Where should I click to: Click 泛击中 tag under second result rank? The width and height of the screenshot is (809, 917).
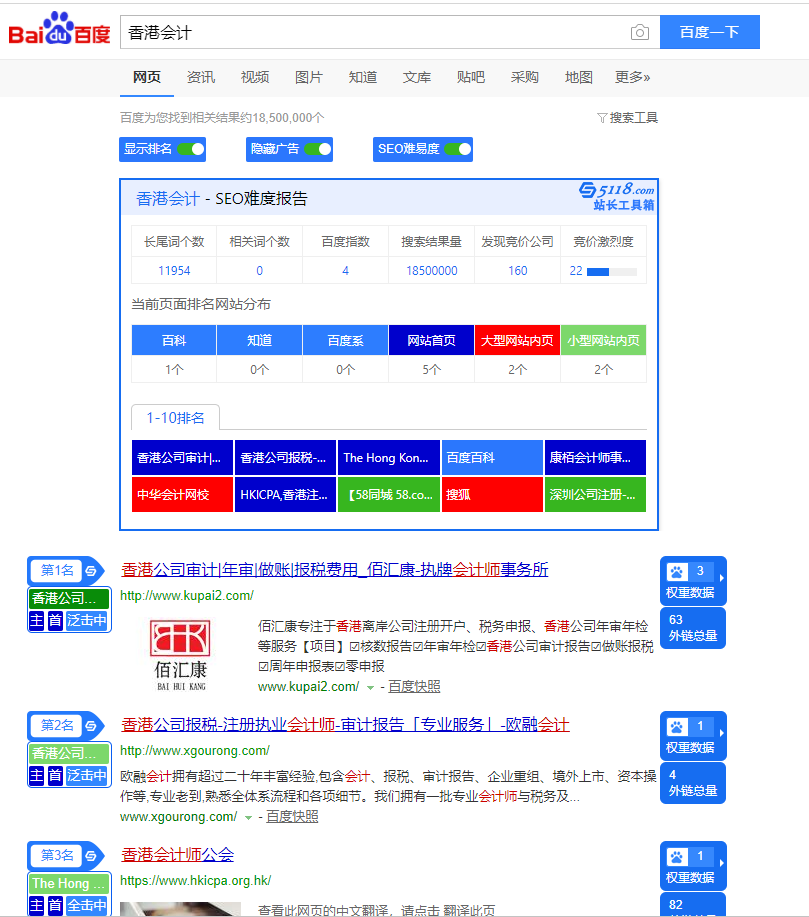point(87,775)
